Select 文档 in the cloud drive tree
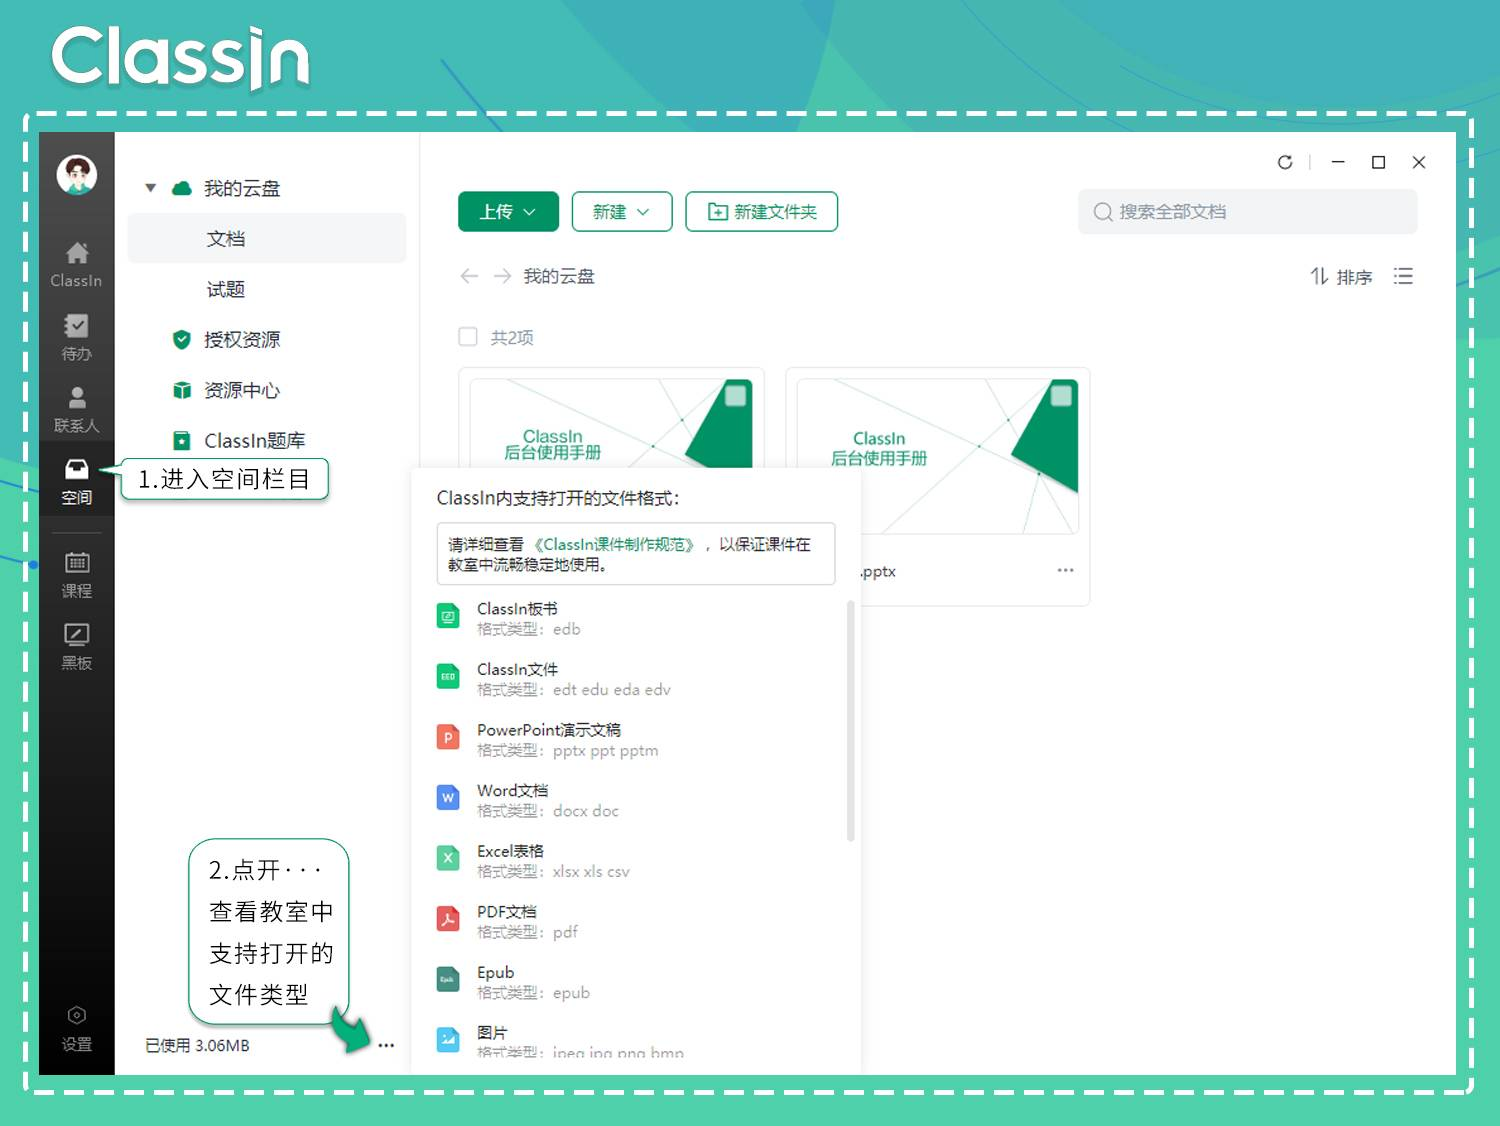 click(x=267, y=238)
